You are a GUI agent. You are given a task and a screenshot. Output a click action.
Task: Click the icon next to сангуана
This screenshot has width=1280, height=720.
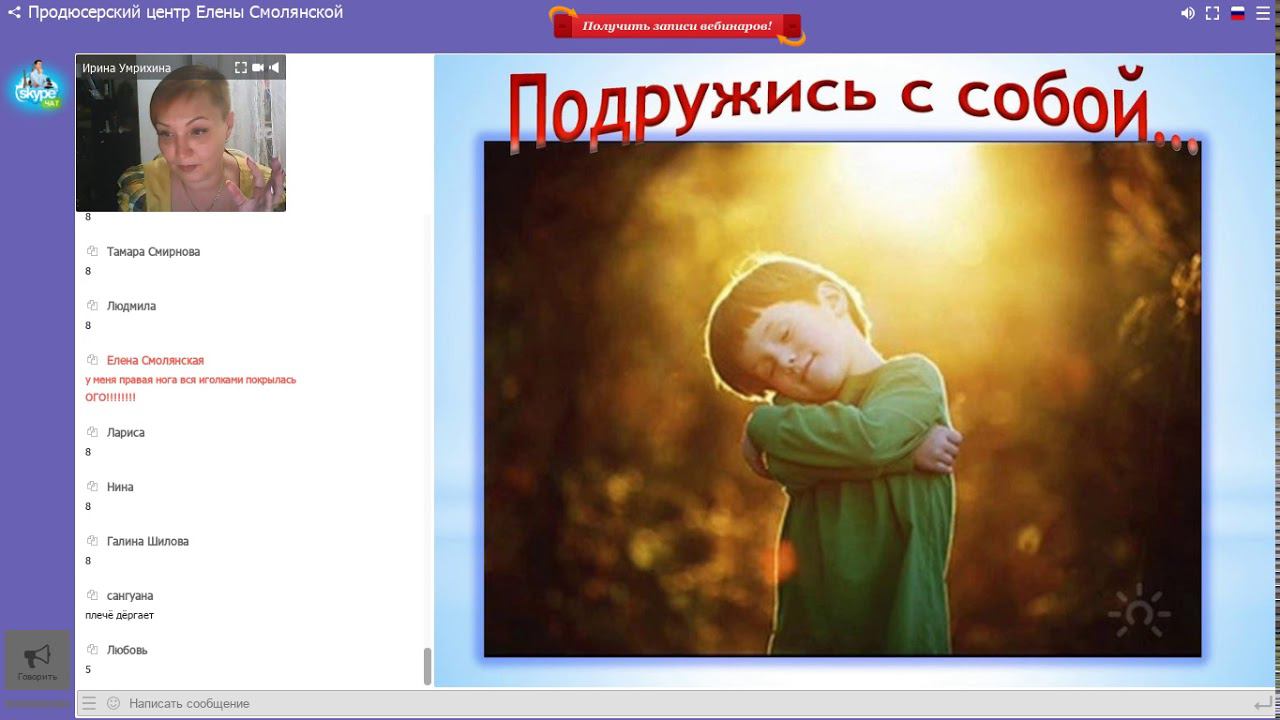pos(92,596)
